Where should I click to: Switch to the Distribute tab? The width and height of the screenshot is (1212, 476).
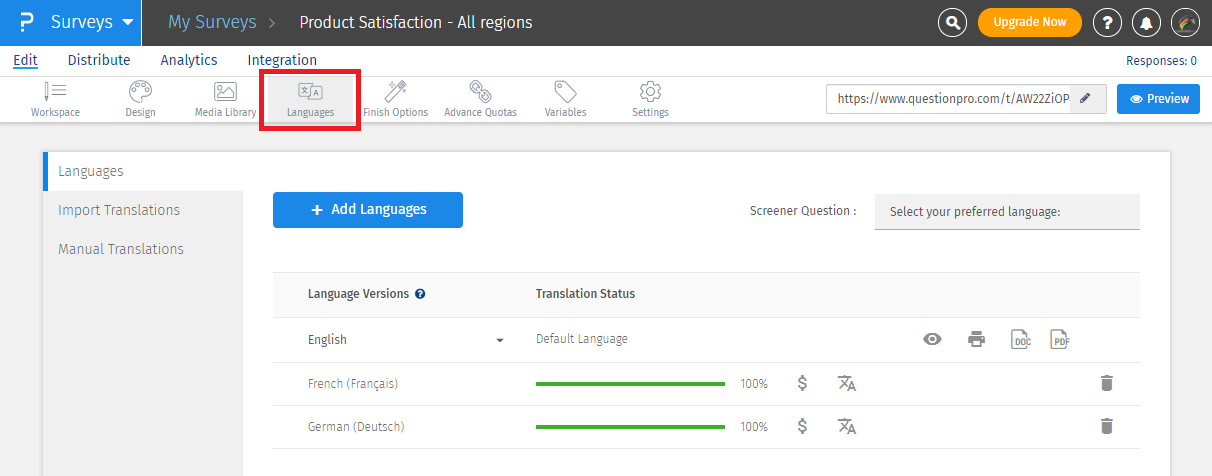coord(99,60)
